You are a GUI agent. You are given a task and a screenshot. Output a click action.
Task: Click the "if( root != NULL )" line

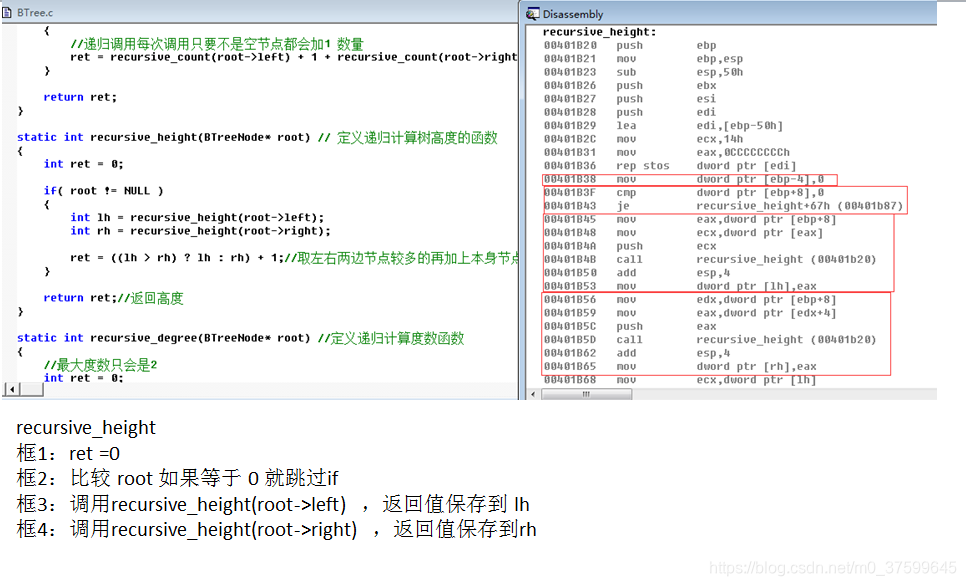104,191
